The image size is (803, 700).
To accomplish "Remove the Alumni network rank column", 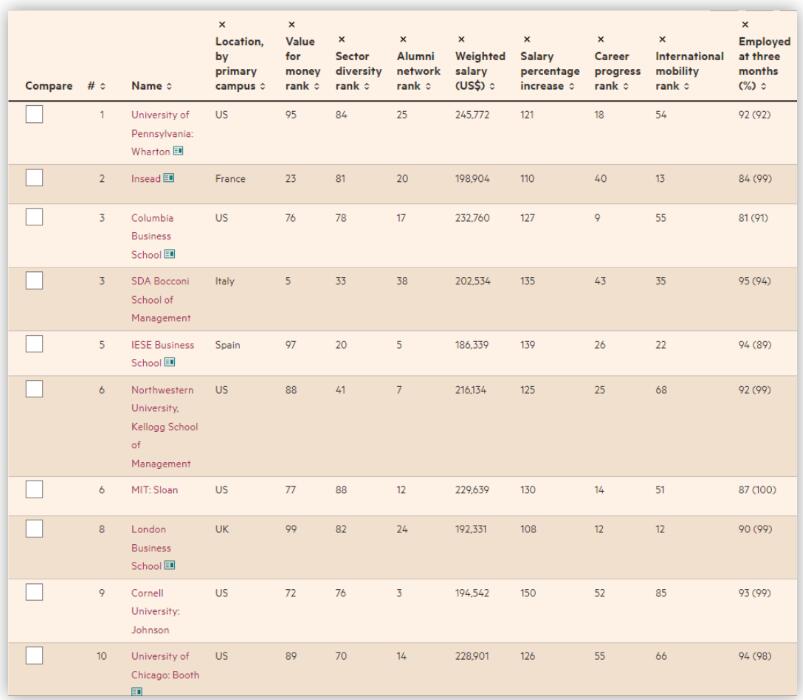I will coord(403,39).
